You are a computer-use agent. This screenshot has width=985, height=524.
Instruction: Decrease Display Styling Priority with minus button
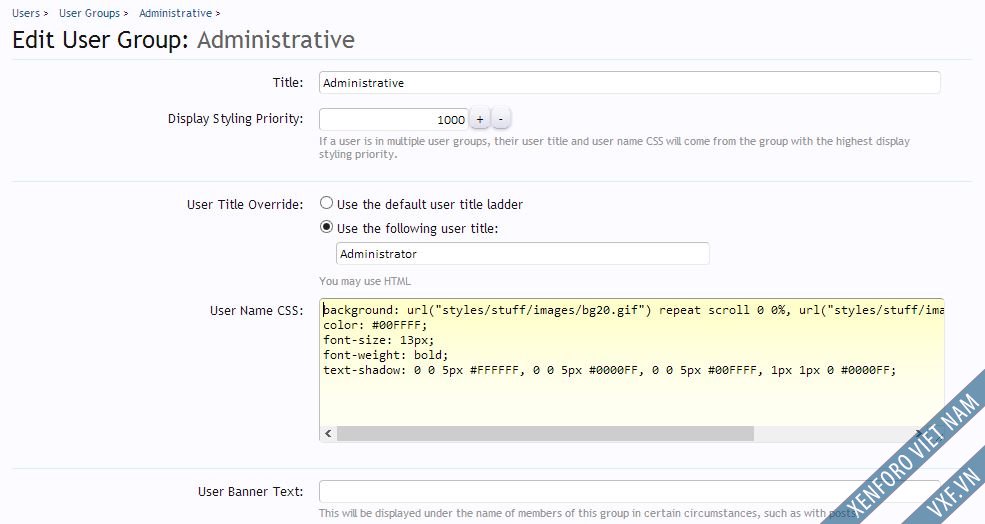(501, 119)
